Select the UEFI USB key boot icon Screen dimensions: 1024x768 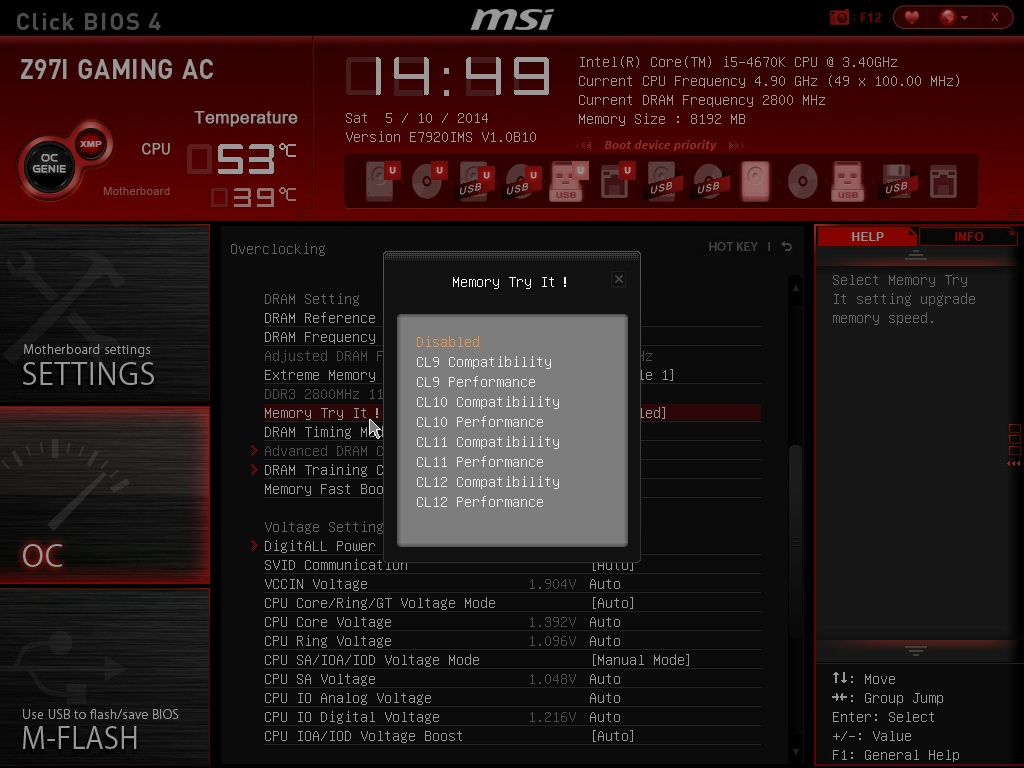568,181
